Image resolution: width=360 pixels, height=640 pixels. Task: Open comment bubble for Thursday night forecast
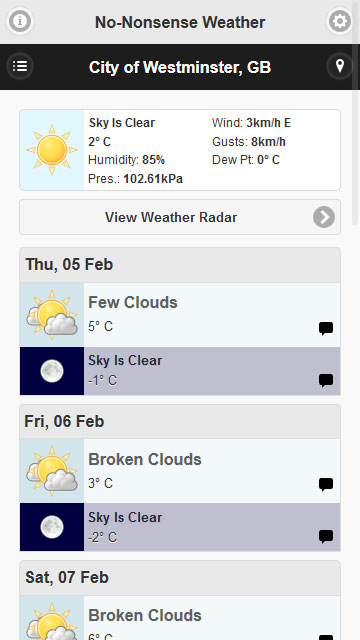tap(326, 380)
